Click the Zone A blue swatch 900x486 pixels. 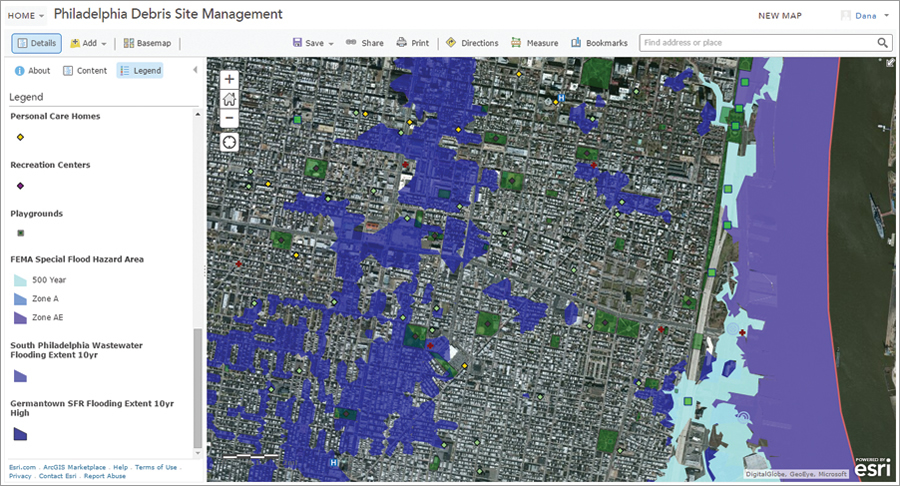click(x=20, y=298)
